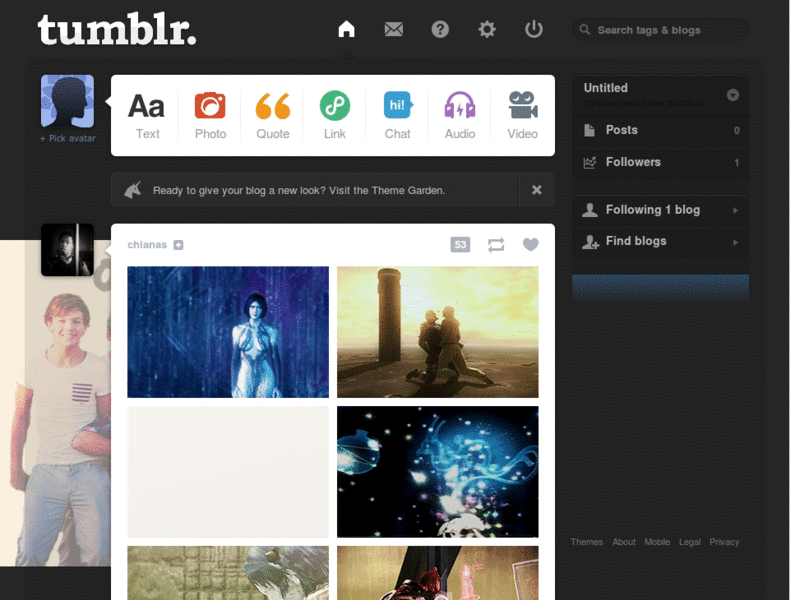Click the unicorn icon in the notice
800x600 pixels.
[133, 190]
